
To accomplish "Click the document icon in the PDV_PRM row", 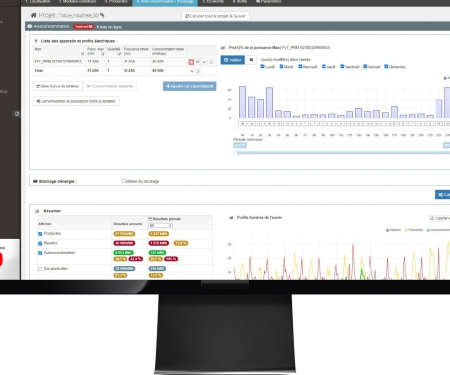I will point(211,62).
